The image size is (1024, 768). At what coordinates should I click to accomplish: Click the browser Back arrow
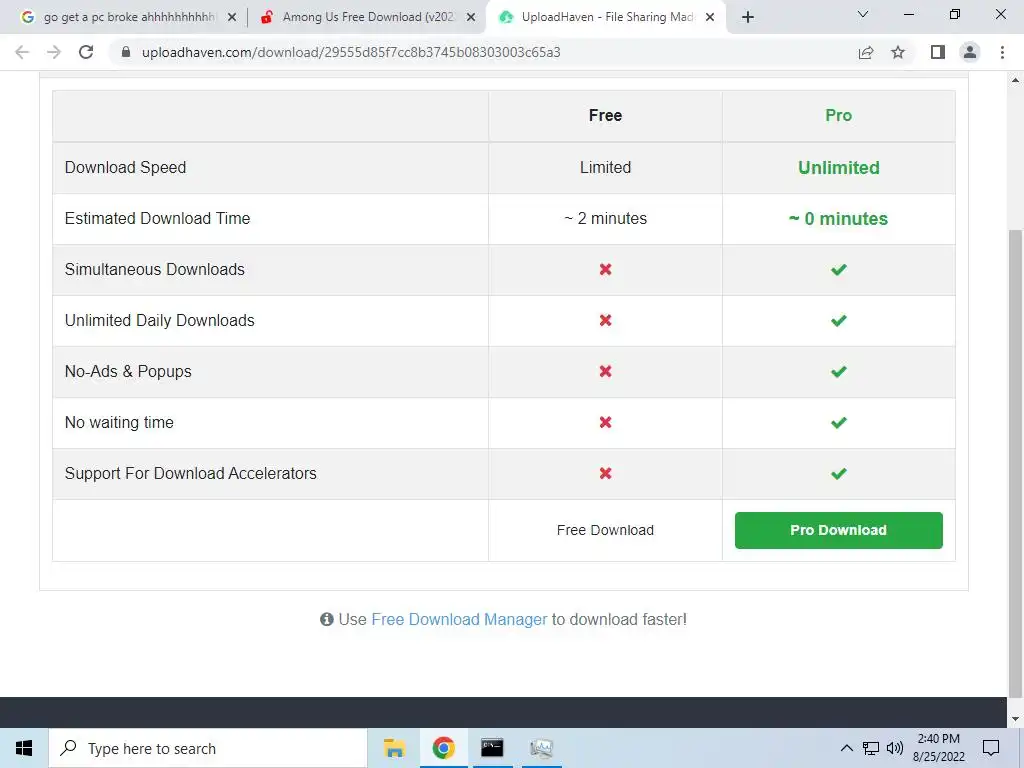tap(22, 52)
